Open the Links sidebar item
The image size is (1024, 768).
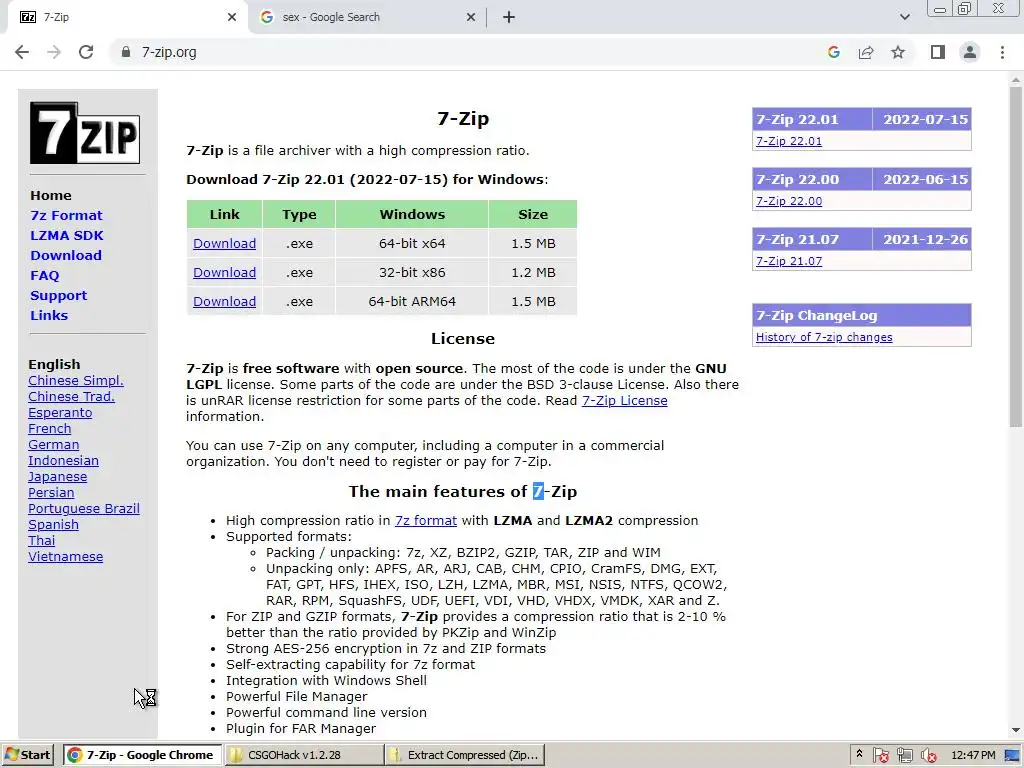[x=49, y=315]
